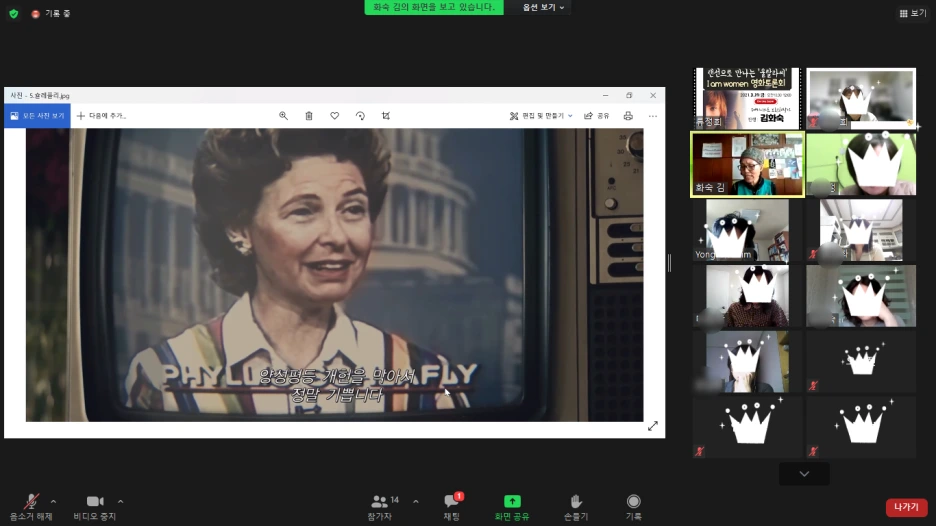Click the green encryption shield icon

14,13
